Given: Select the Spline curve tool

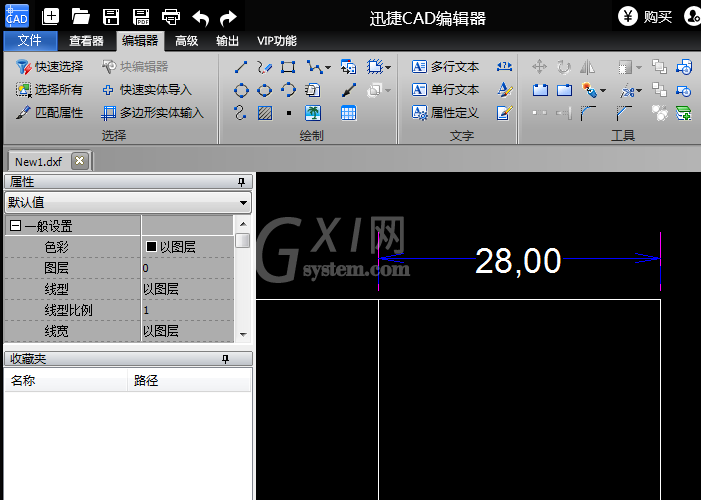Looking at the screenshot, I should pyautogui.click(x=240, y=113).
